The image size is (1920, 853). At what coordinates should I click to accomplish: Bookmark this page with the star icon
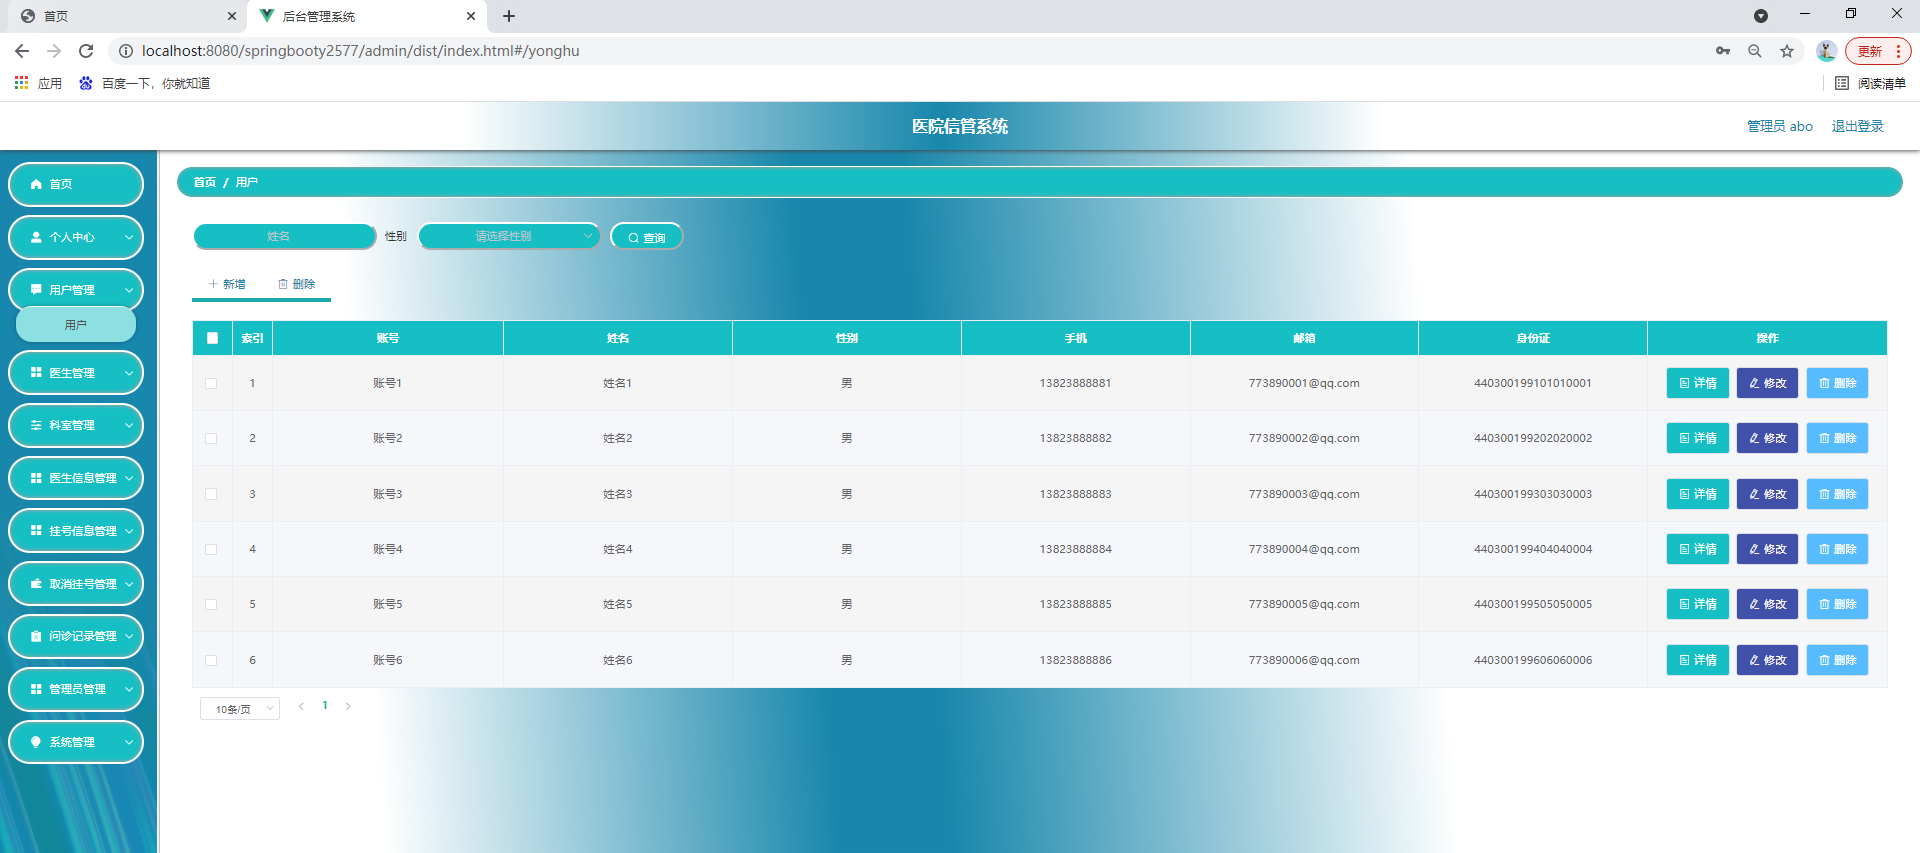[1787, 51]
